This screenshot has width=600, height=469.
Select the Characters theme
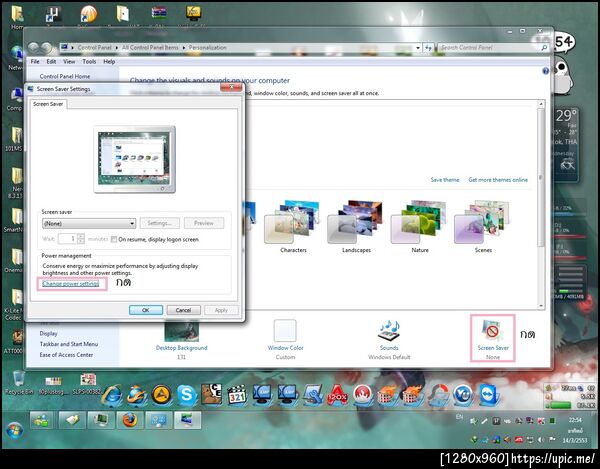(293, 226)
